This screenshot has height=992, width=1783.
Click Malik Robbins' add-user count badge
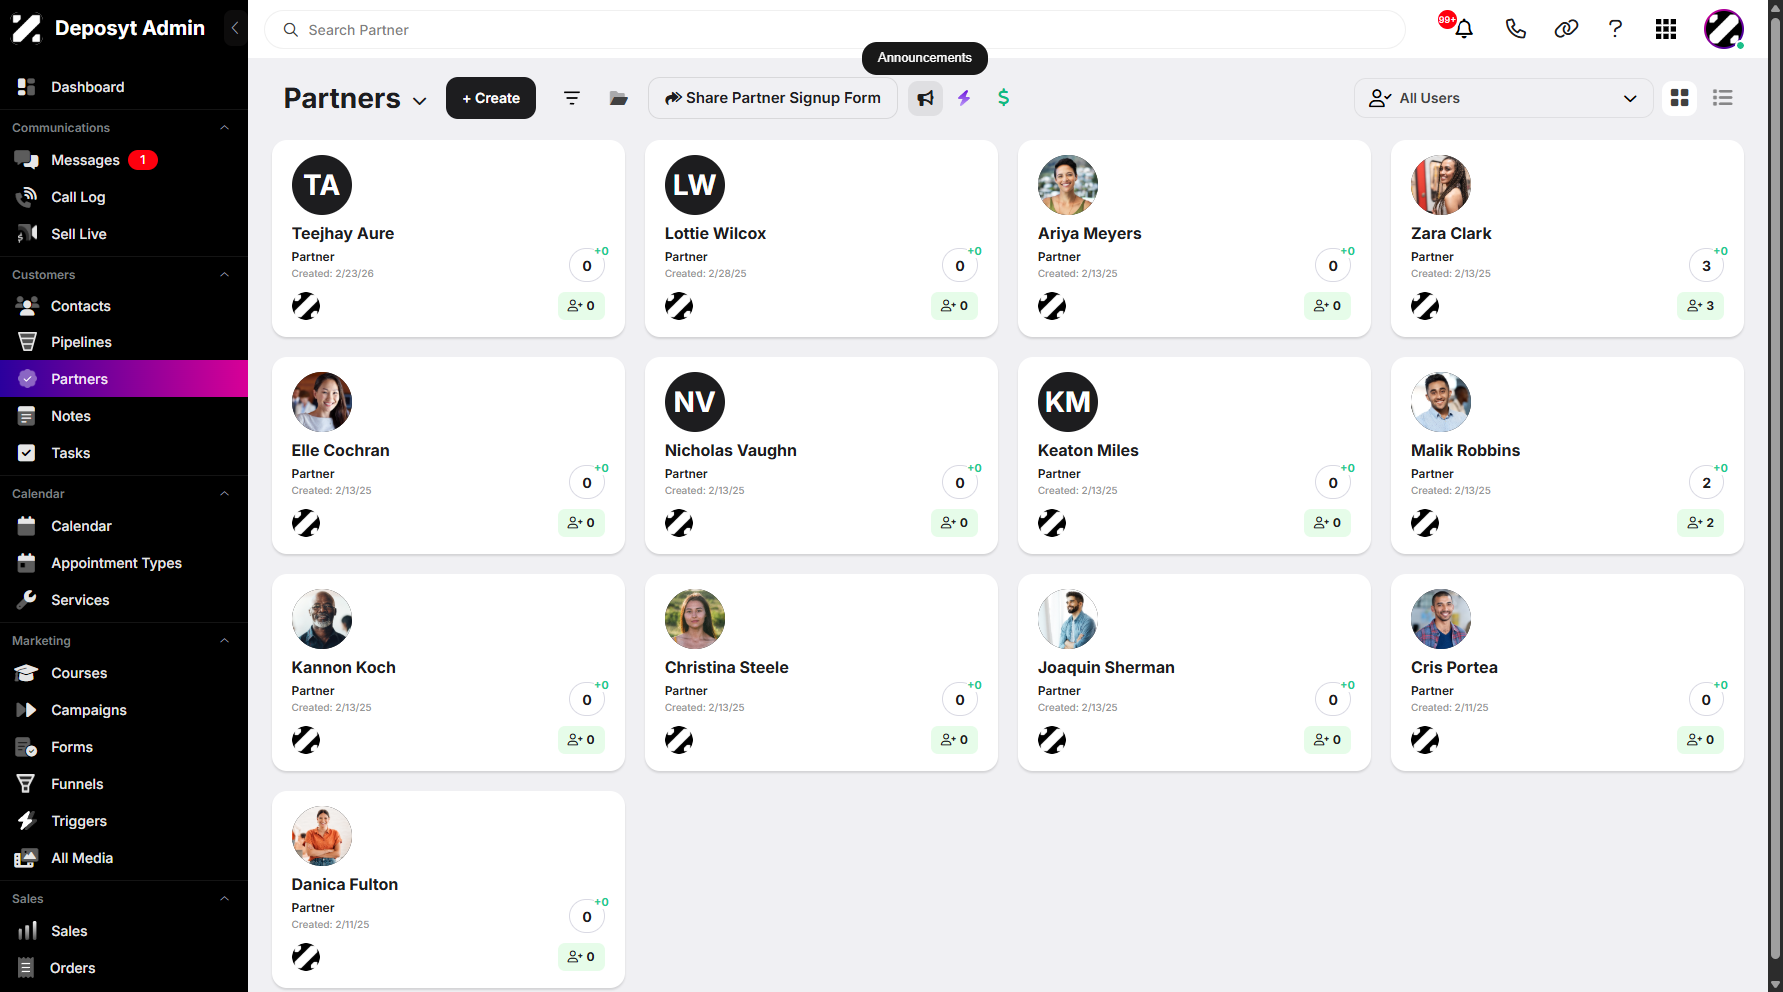click(1700, 523)
